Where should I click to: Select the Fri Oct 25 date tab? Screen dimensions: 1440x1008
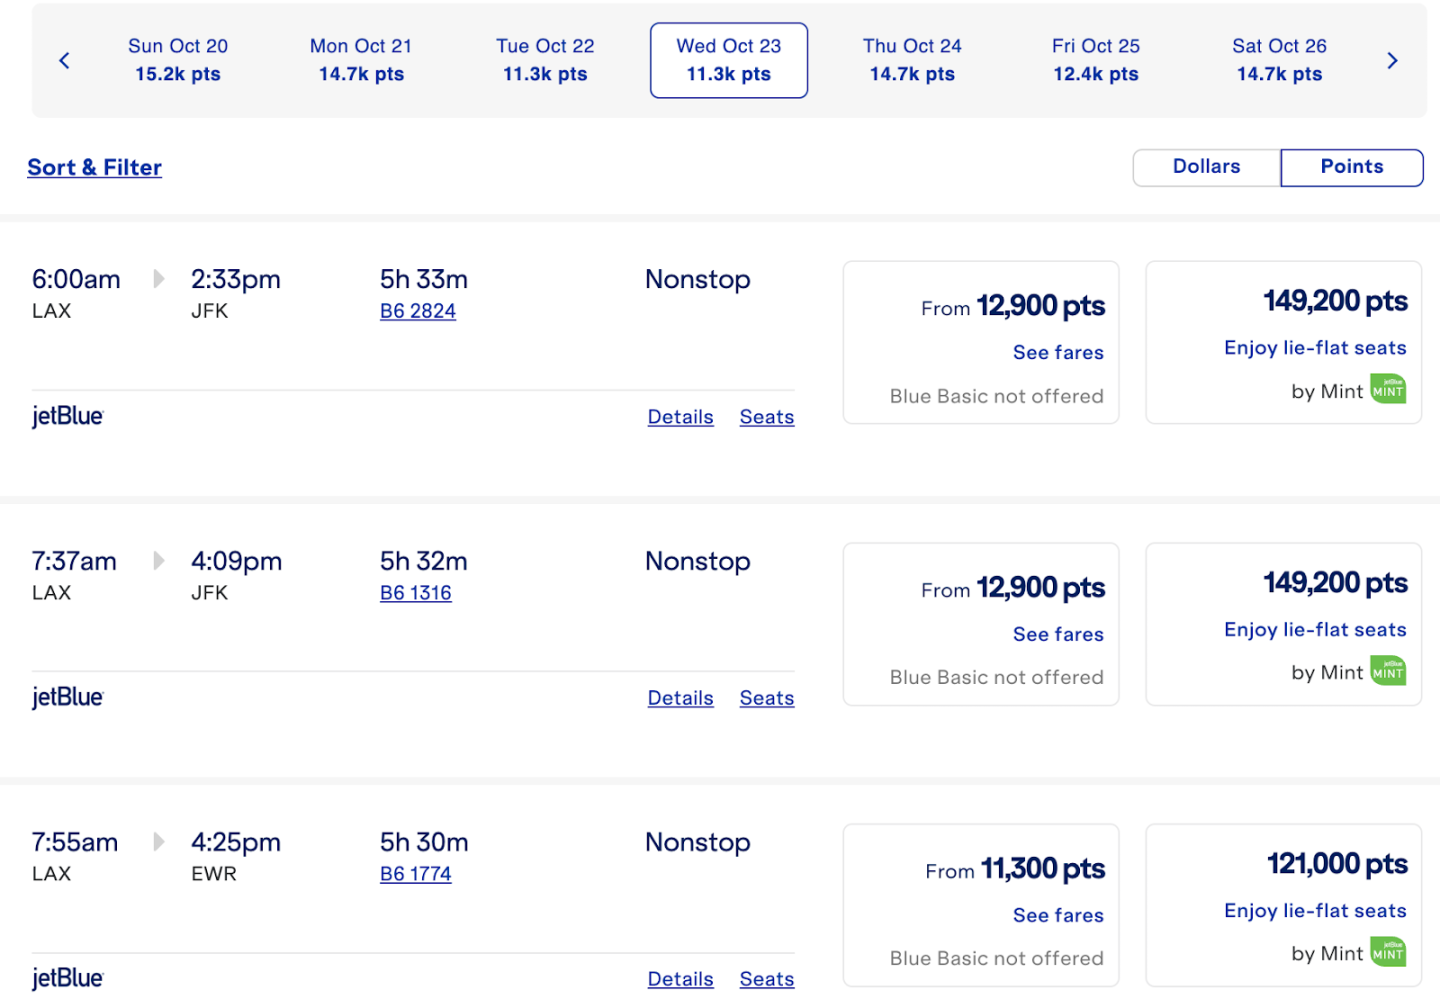pos(1095,60)
